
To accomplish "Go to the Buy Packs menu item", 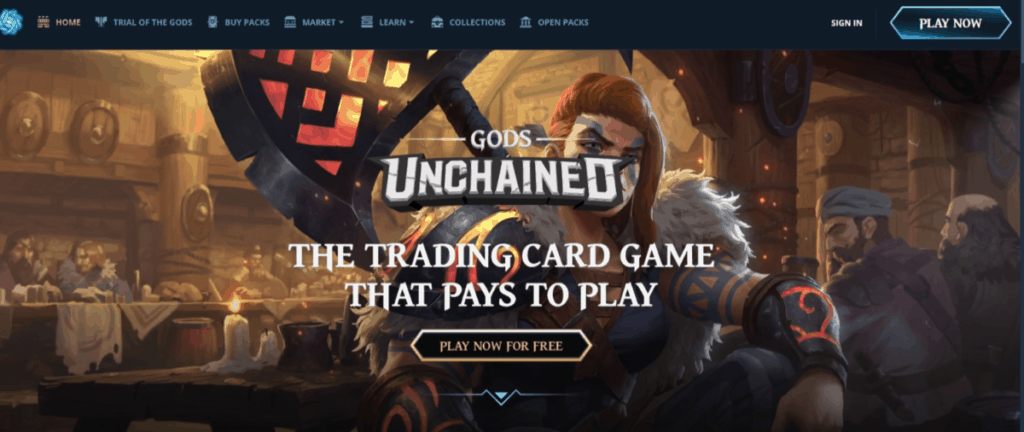I will [x=247, y=22].
